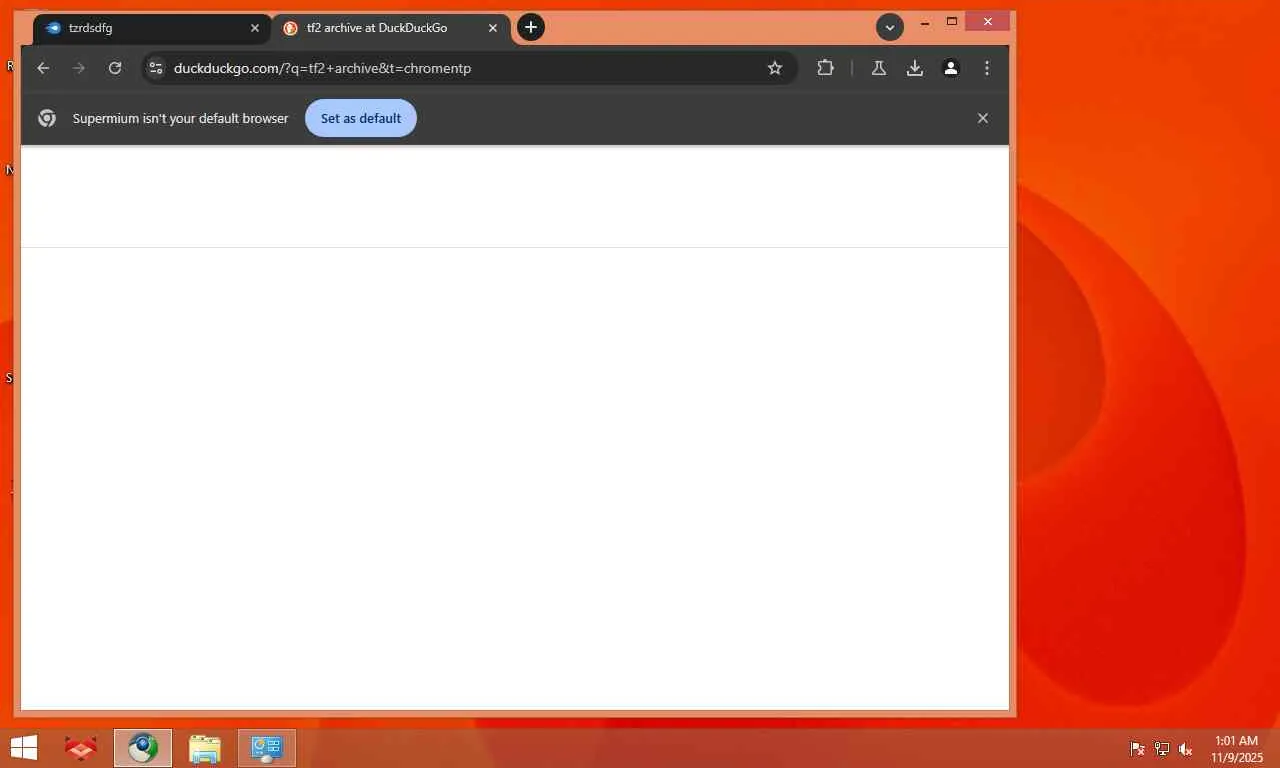Open the Extensions puzzle icon

[x=825, y=68]
